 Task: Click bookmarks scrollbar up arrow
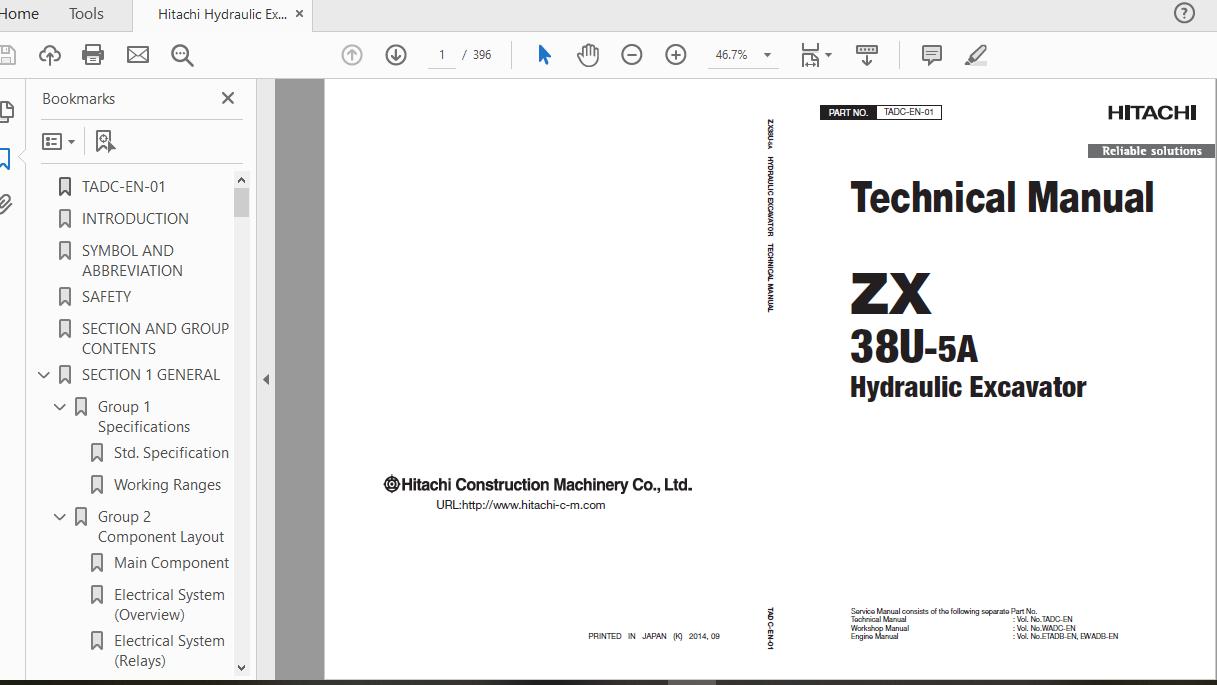tap(241, 180)
